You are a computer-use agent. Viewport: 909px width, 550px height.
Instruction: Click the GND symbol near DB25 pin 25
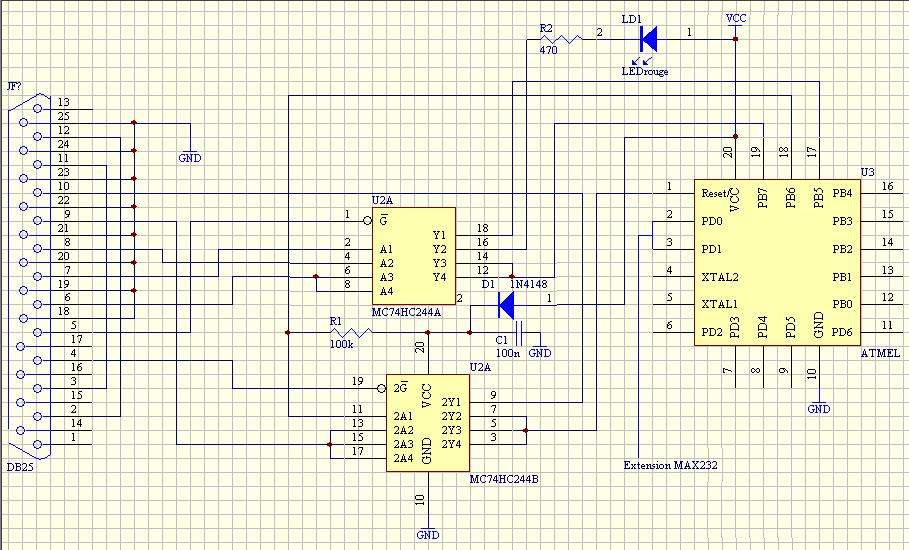[190, 155]
